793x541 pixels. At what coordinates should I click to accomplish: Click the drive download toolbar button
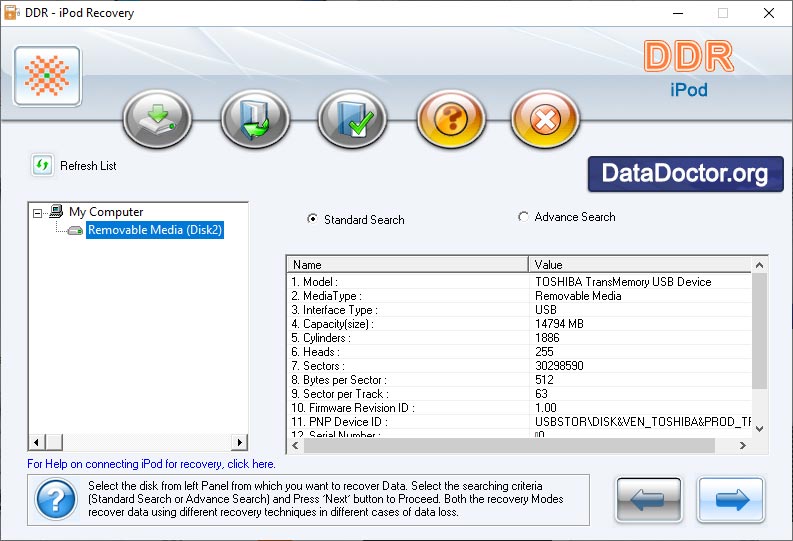click(x=157, y=119)
